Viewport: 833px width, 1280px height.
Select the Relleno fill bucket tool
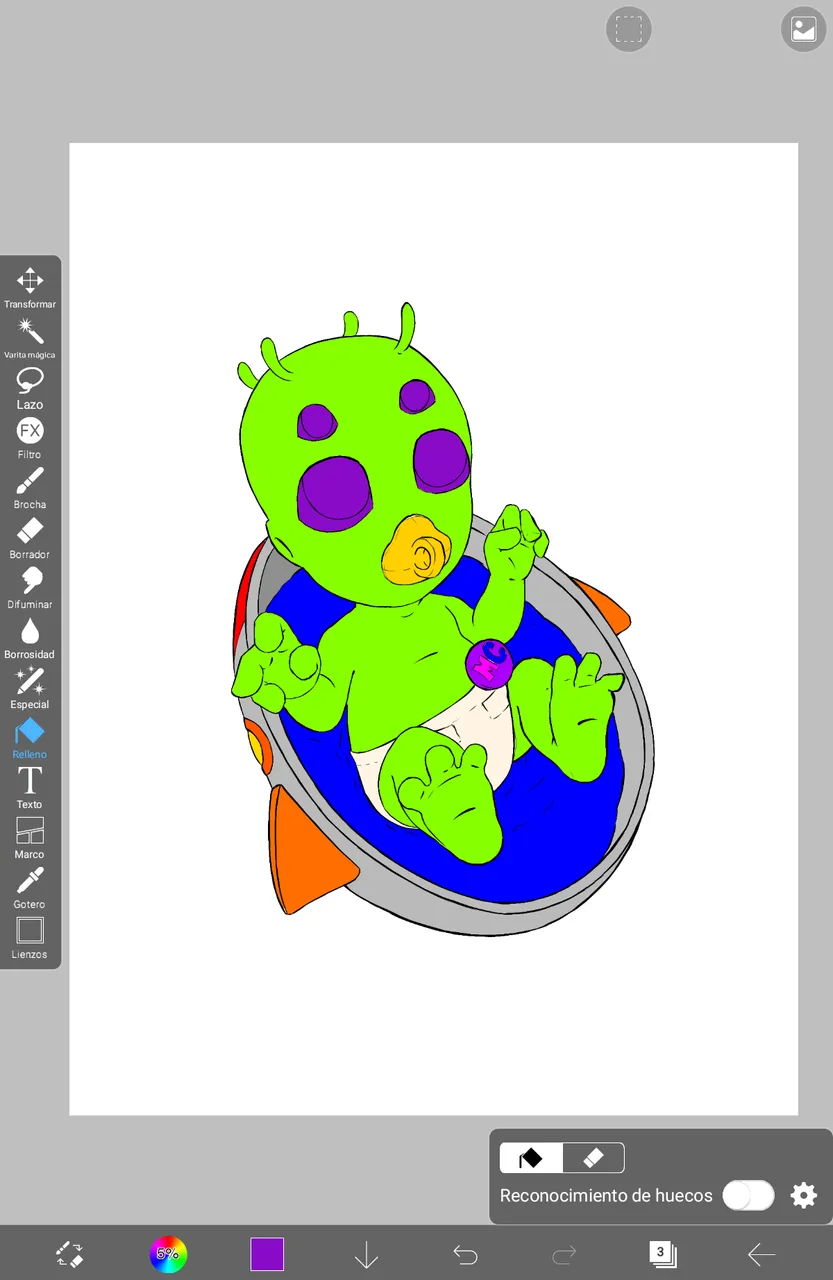pyautogui.click(x=30, y=738)
